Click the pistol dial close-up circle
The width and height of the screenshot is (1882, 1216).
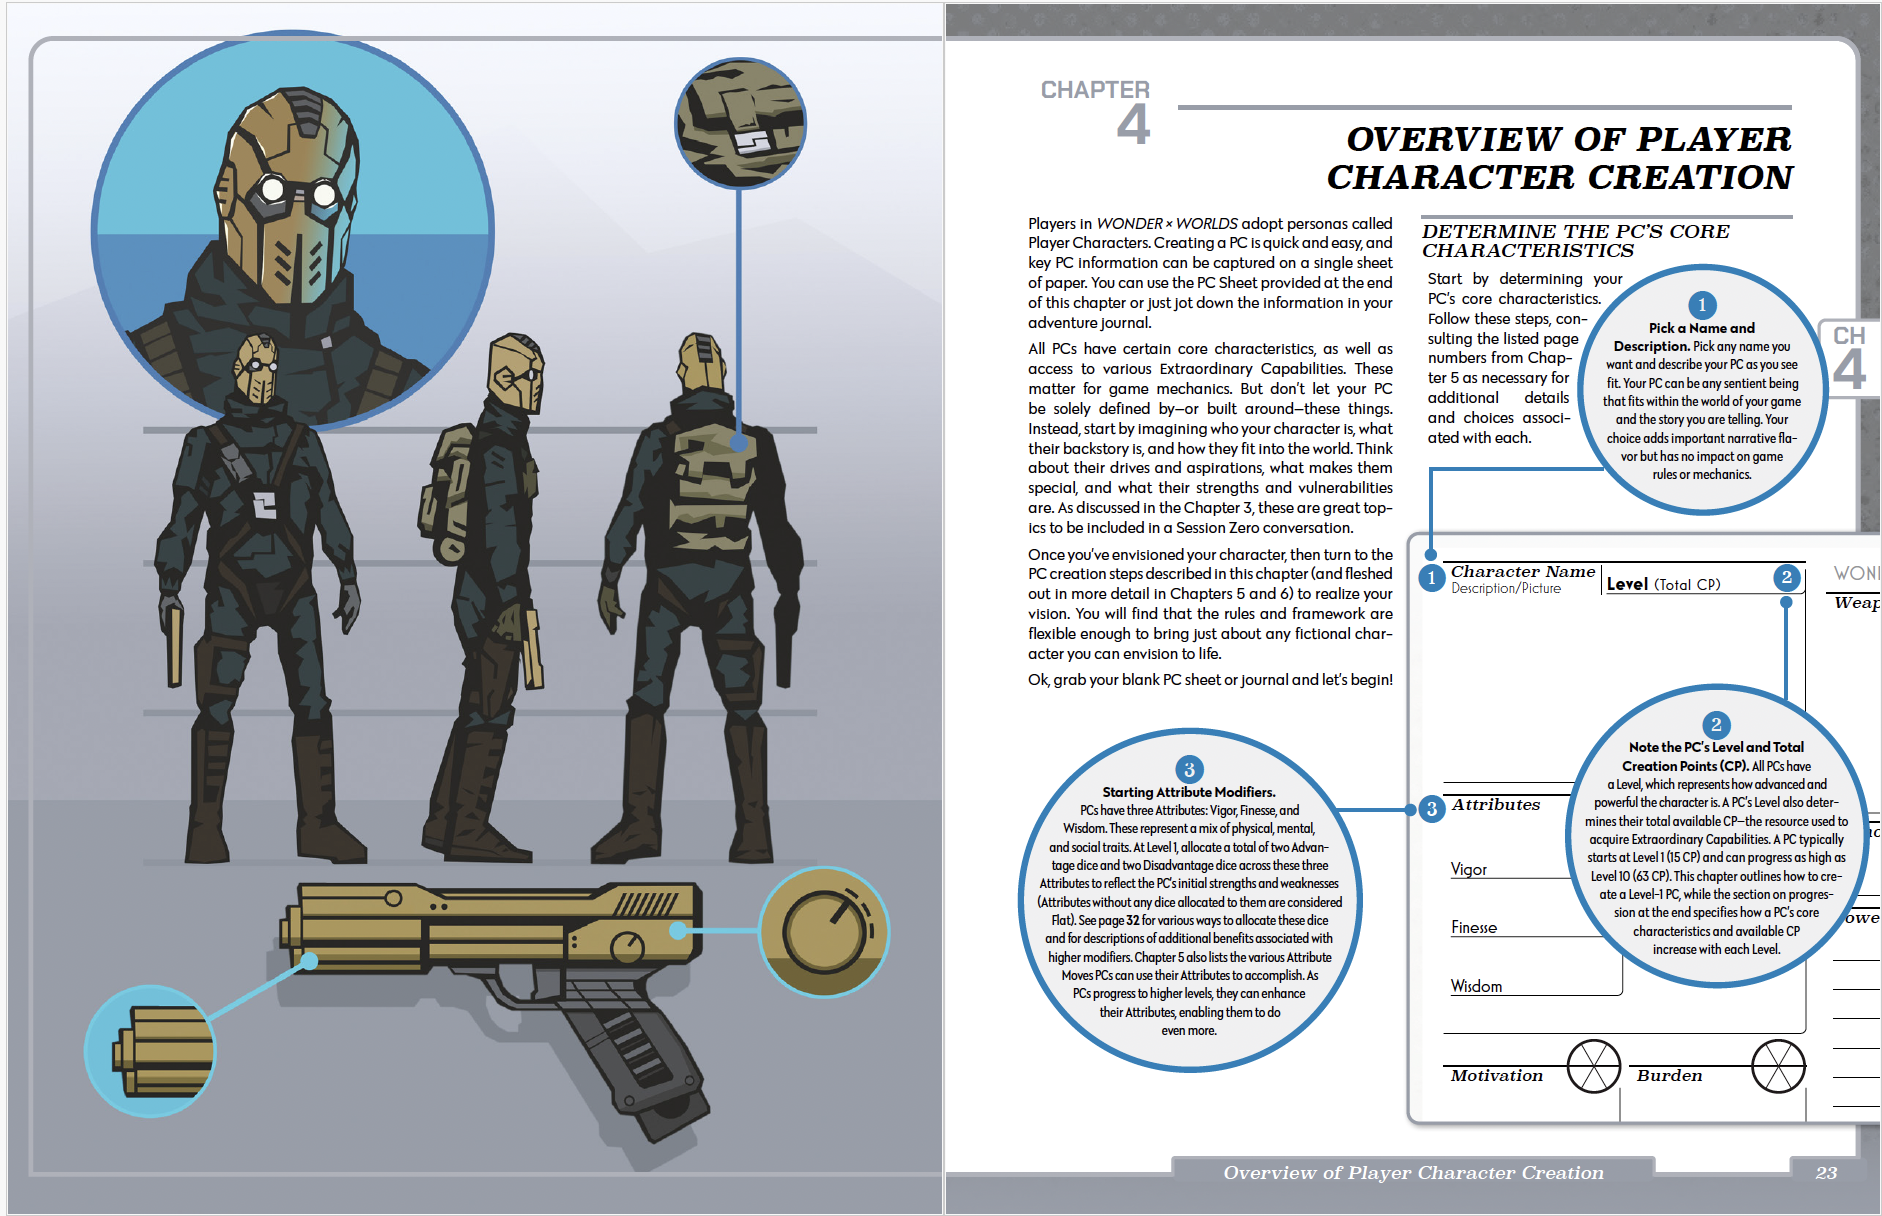824,932
